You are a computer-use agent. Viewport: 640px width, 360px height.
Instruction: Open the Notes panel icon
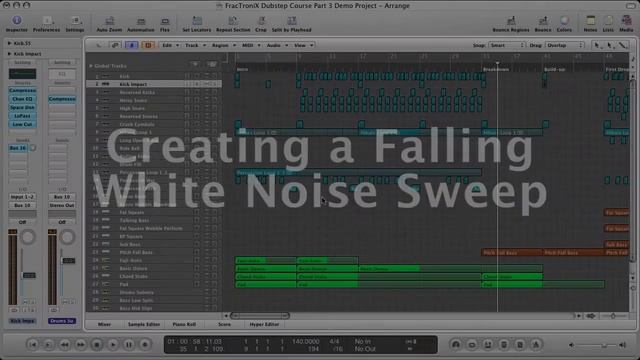pos(590,20)
